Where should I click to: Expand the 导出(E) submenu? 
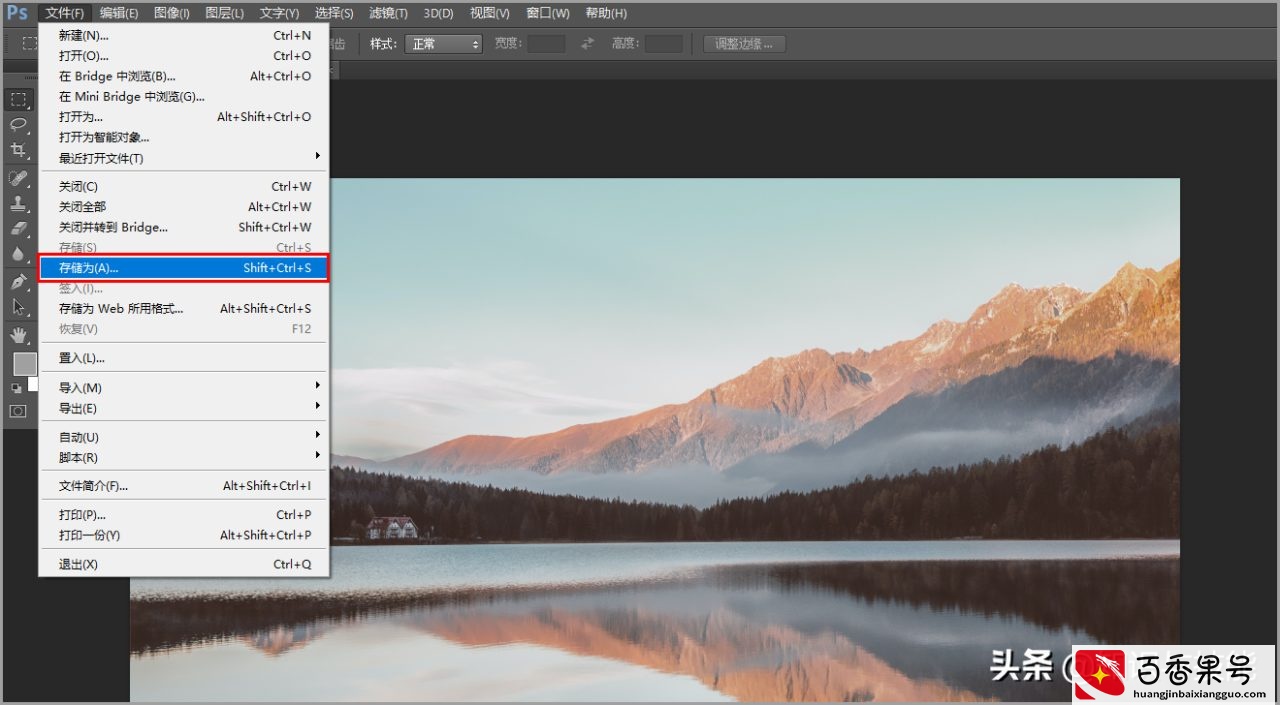pyautogui.click(x=183, y=408)
